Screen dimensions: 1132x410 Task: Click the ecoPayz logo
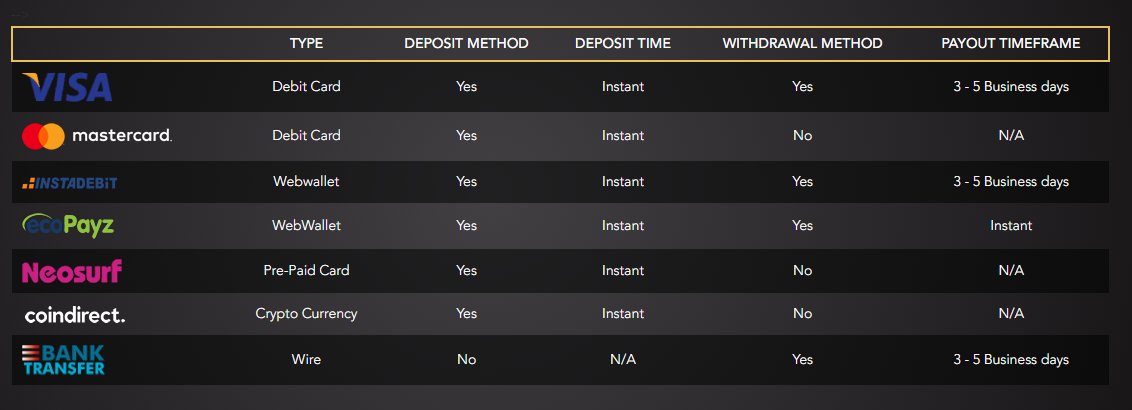68,225
